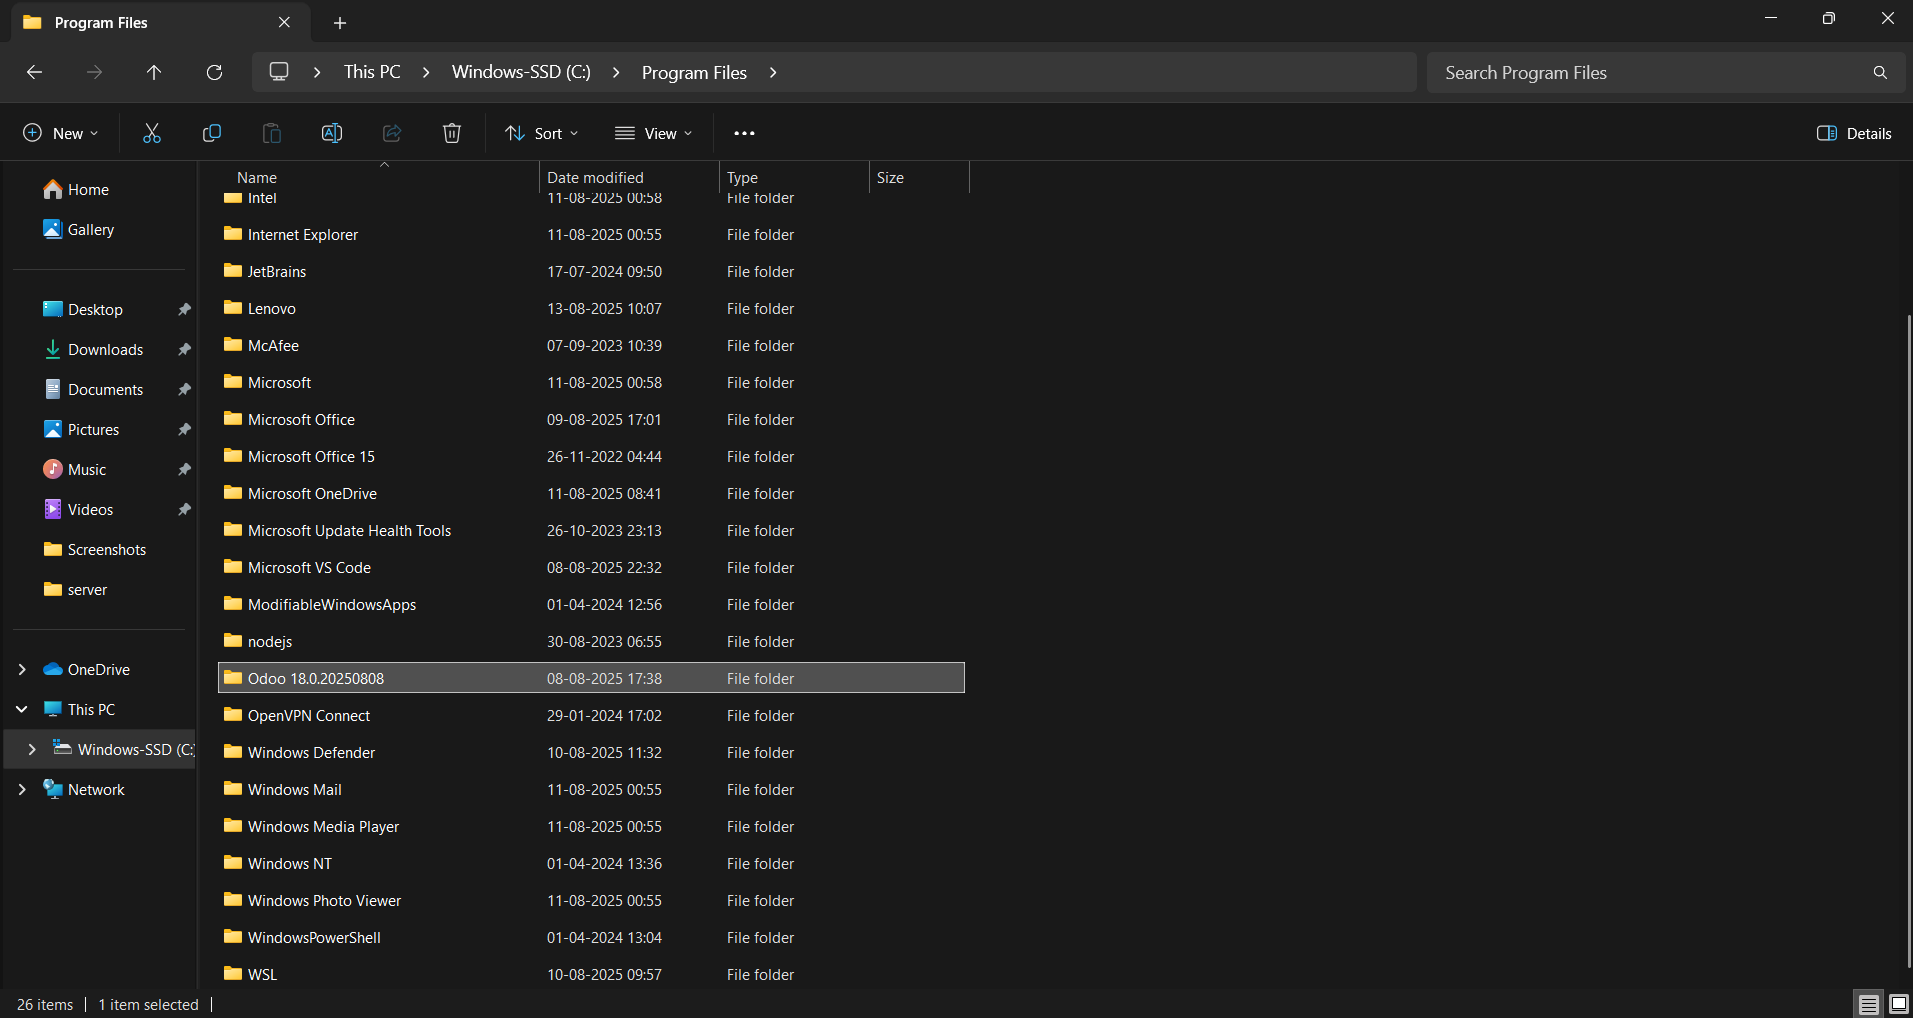Select the Microsoft VS Code folder
The height and width of the screenshot is (1018, 1913).
click(x=591, y=568)
